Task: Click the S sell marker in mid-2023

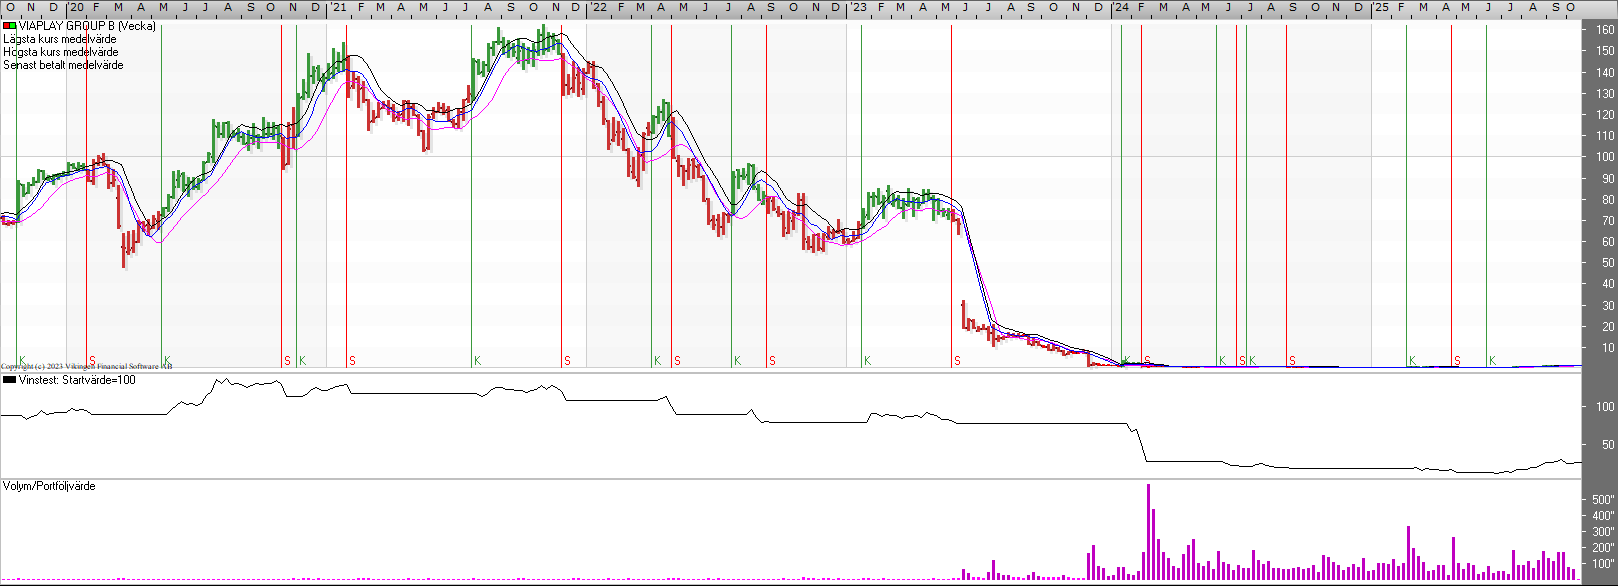Action: tap(957, 361)
